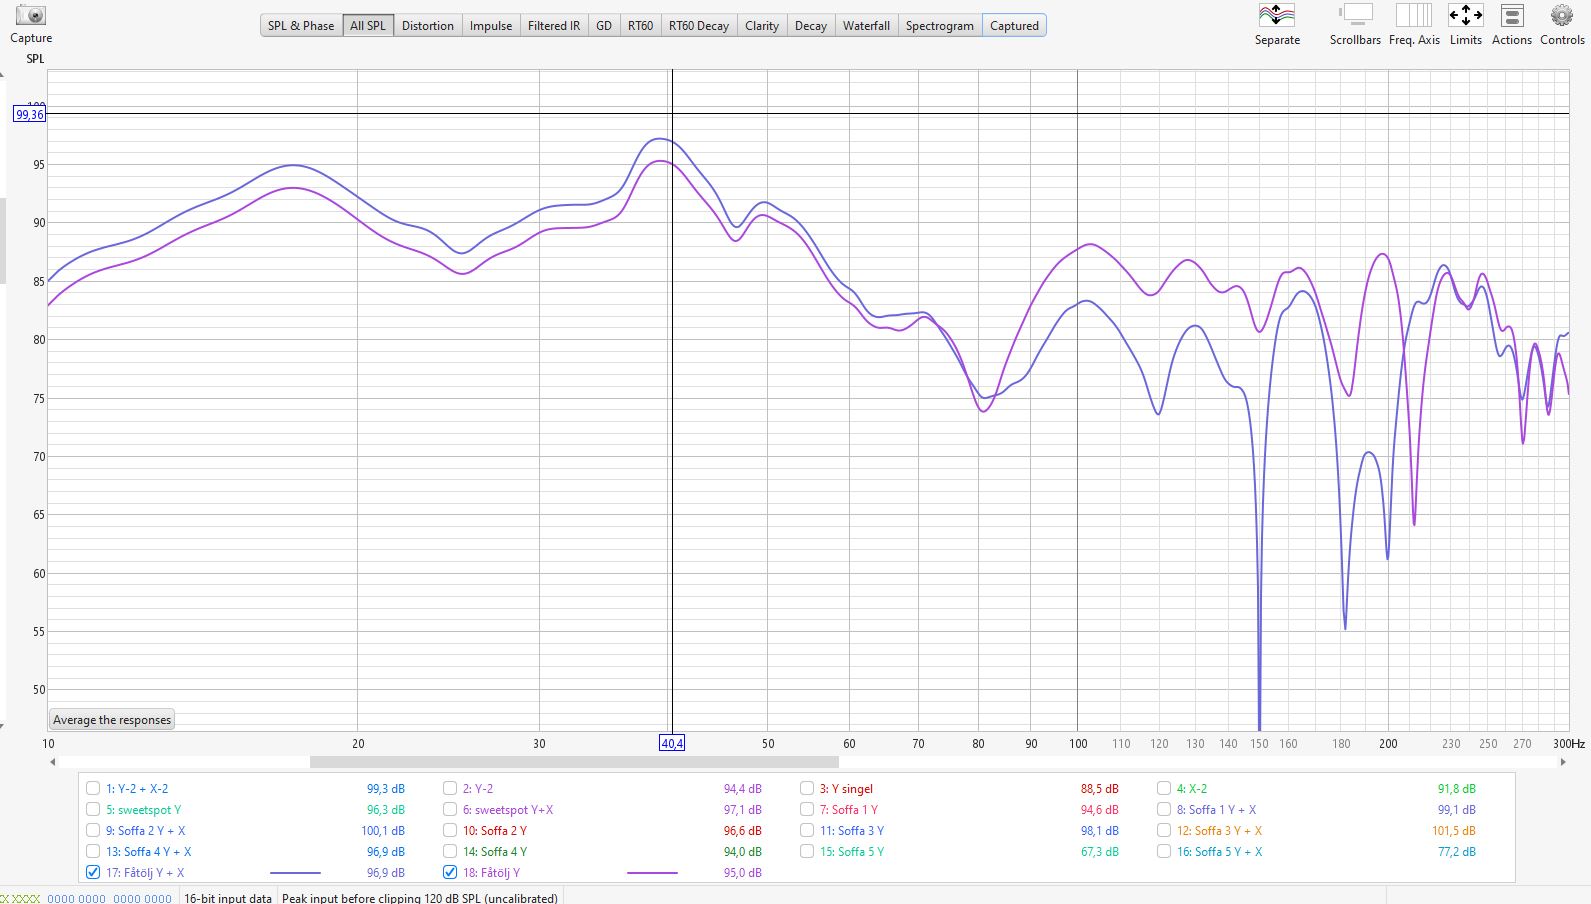The width and height of the screenshot is (1591, 904).
Task: Open the Waterfall tab
Action: point(866,26)
